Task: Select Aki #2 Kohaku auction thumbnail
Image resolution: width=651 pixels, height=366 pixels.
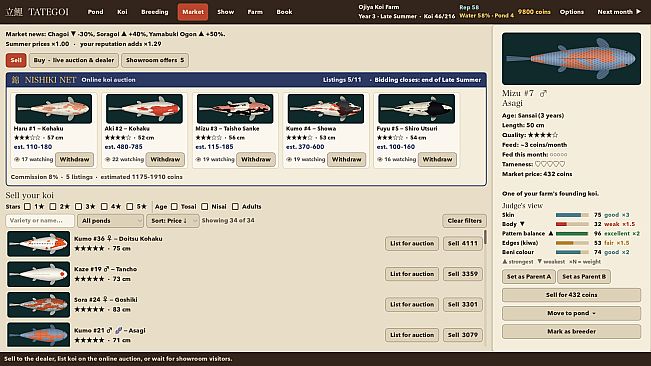Action: (x=144, y=109)
